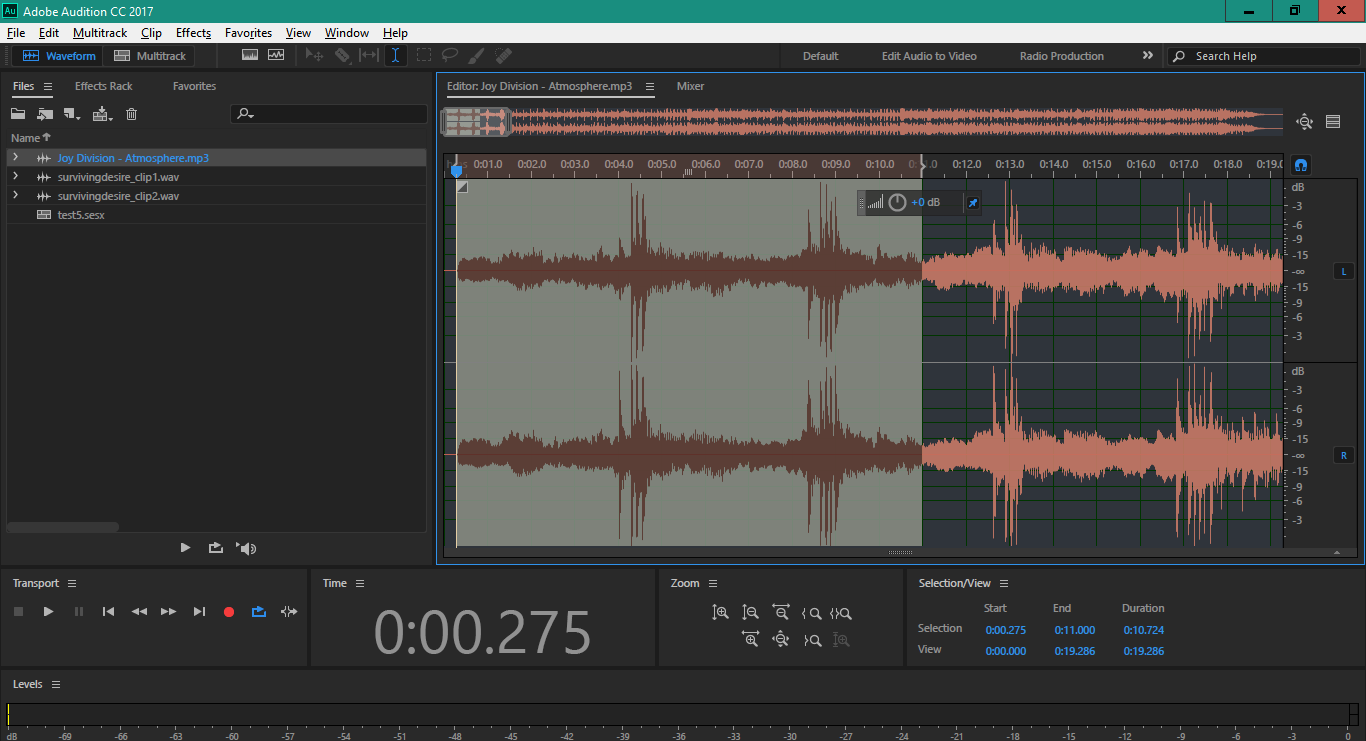Open the Effects menu
This screenshot has height=741, width=1366.
tap(193, 33)
